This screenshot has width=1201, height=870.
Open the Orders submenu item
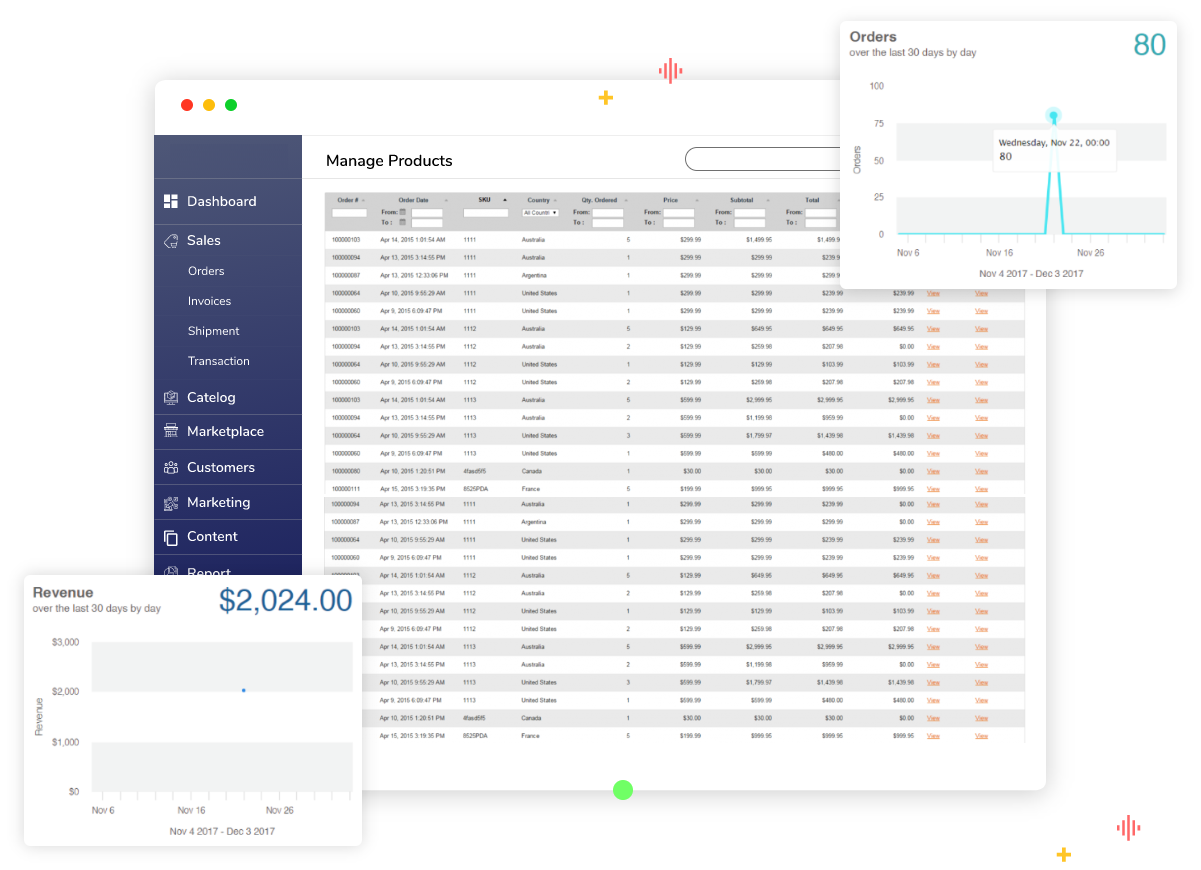coord(206,271)
